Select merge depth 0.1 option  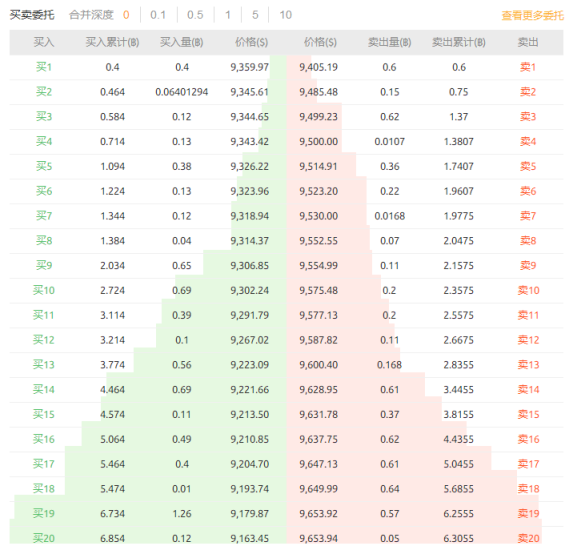point(158,15)
